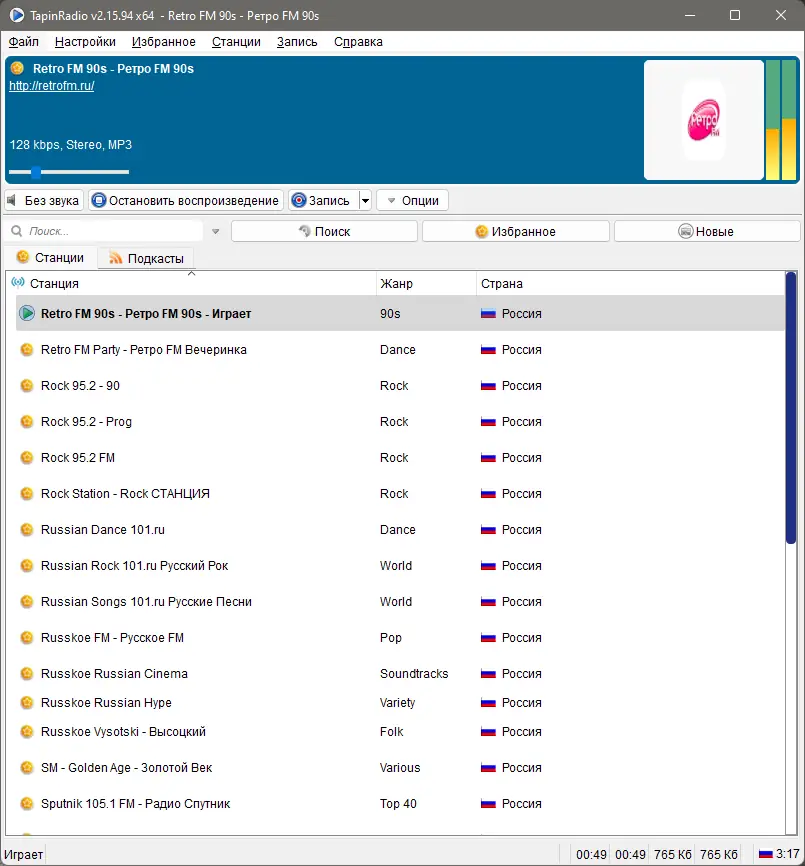Click star icon of Russian Dance 101.ru
The height and width of the screenshot is (866, 805).
tap(26, 530)
